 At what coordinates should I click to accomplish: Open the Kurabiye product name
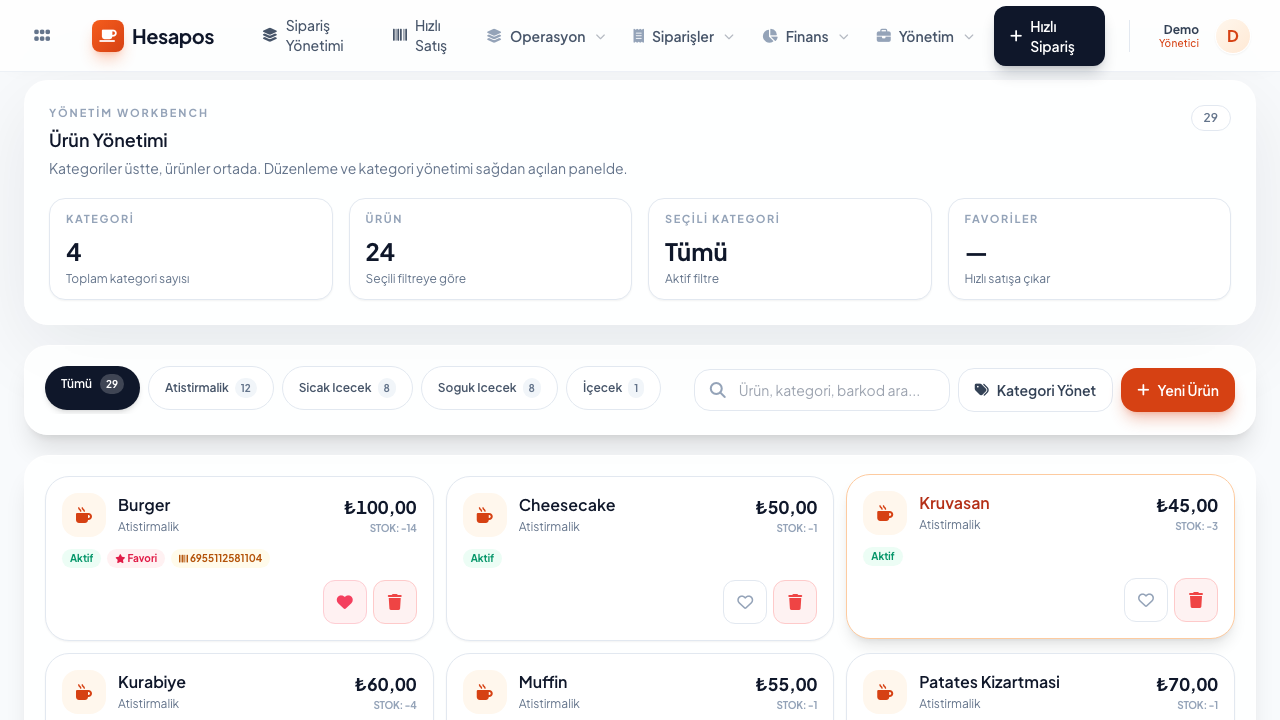pyautogui.click(x=152, y=682)
